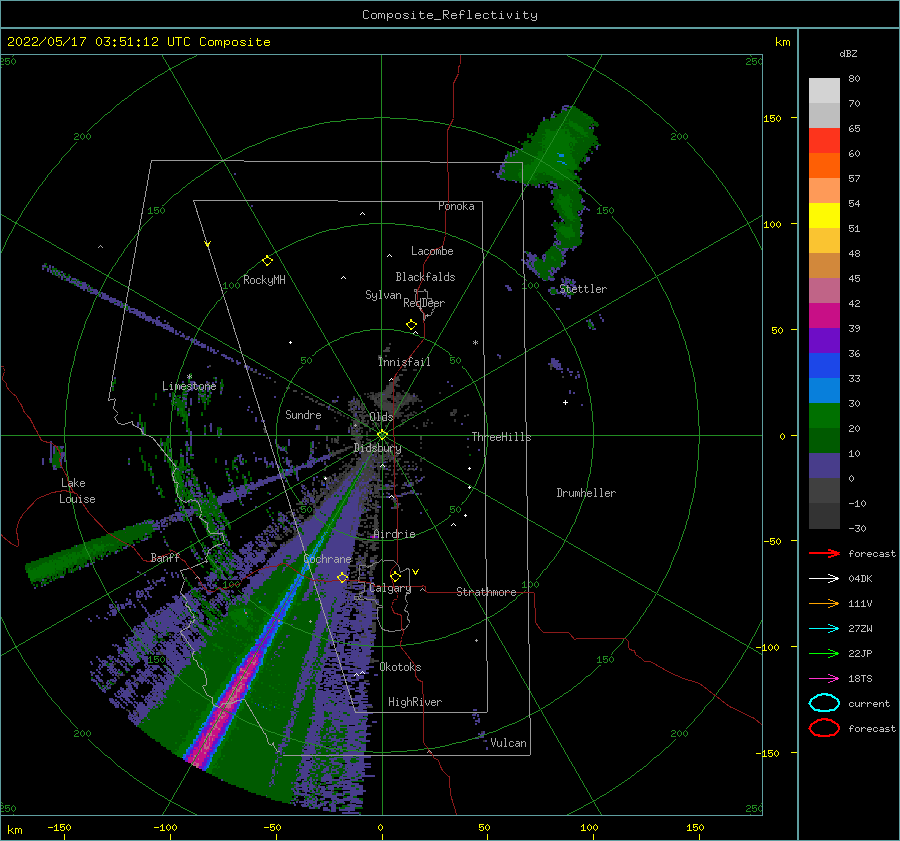The image size is (900, 841).
Task: Click the yellow diamond marker below RedDeer
Action: pyautogui.click(x=412, y=325)
